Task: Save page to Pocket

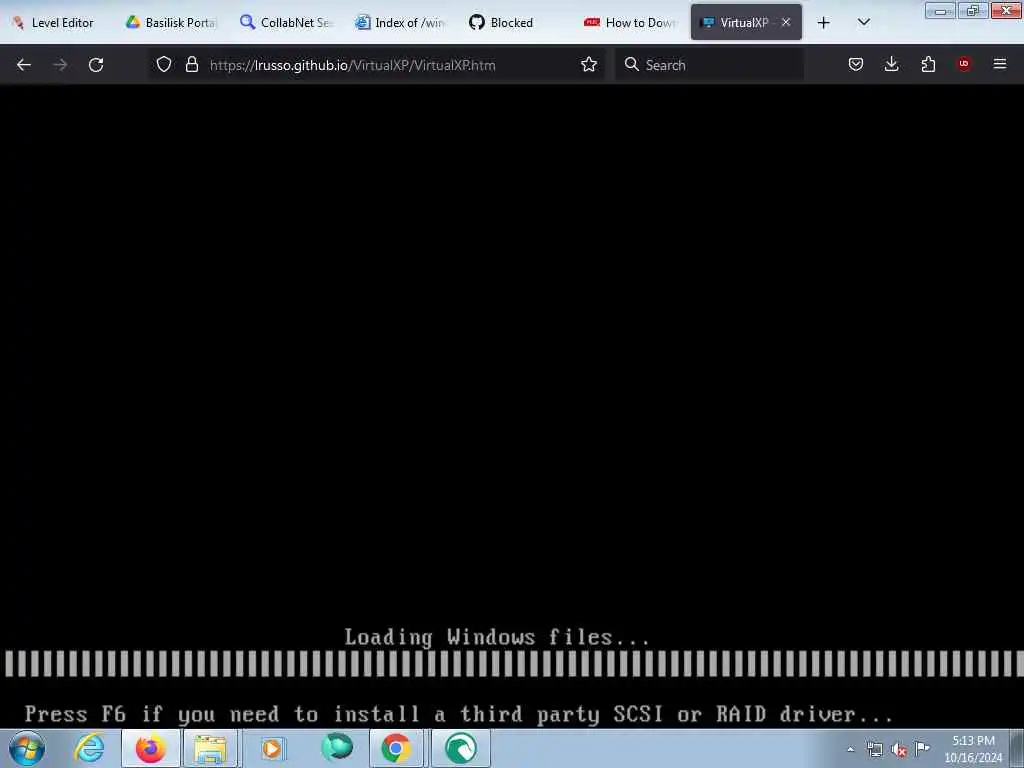Action: point(856,64)
